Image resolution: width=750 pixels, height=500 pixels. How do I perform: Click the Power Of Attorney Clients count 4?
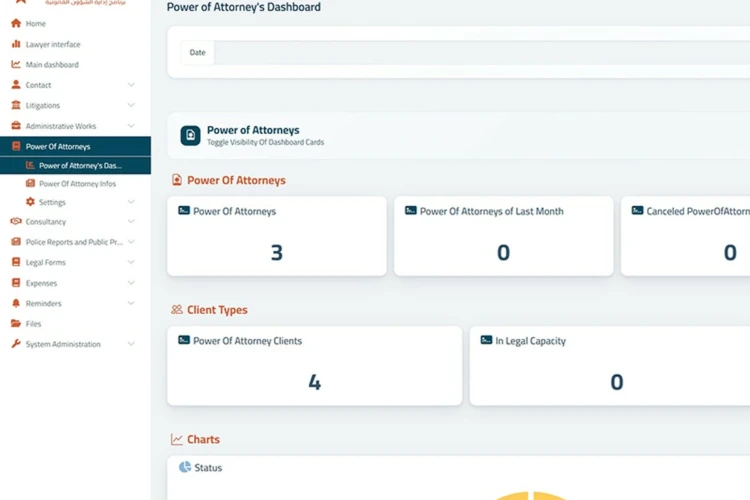click(x=314, y=382)
